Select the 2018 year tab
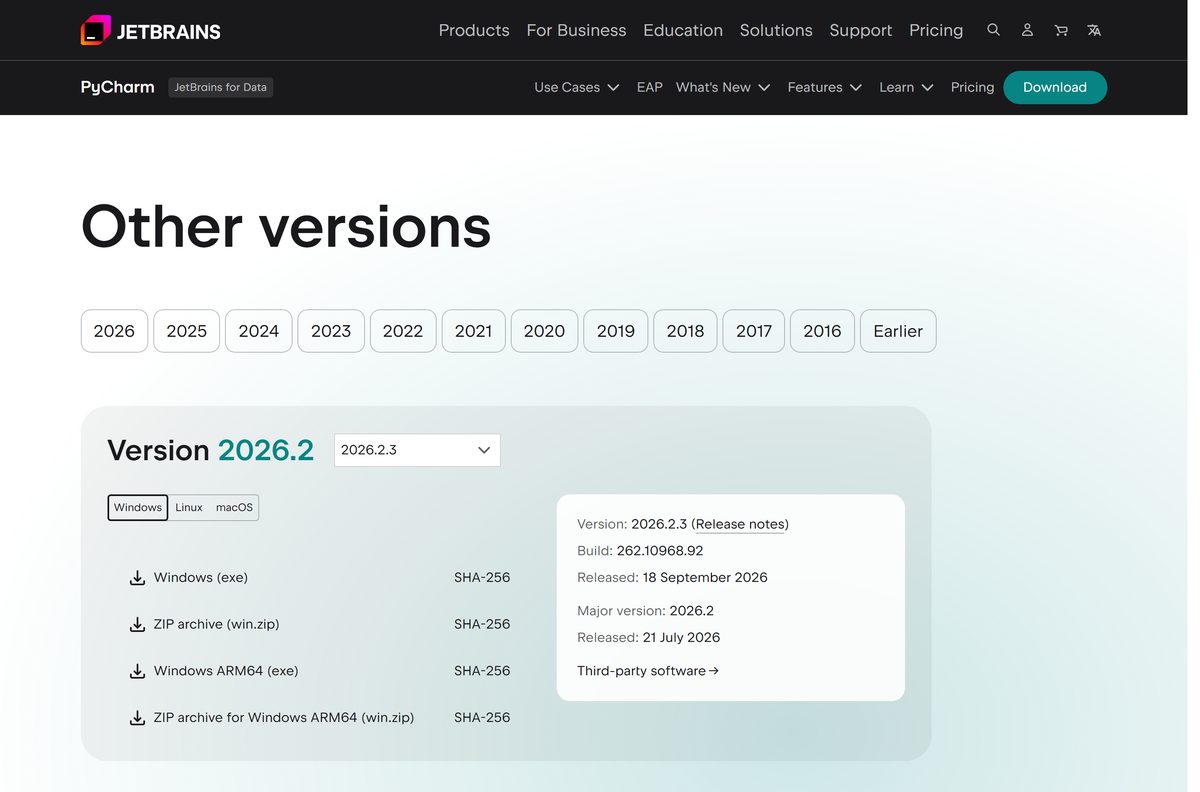The width and height of the screenshot is (1200, 792). 685,331
